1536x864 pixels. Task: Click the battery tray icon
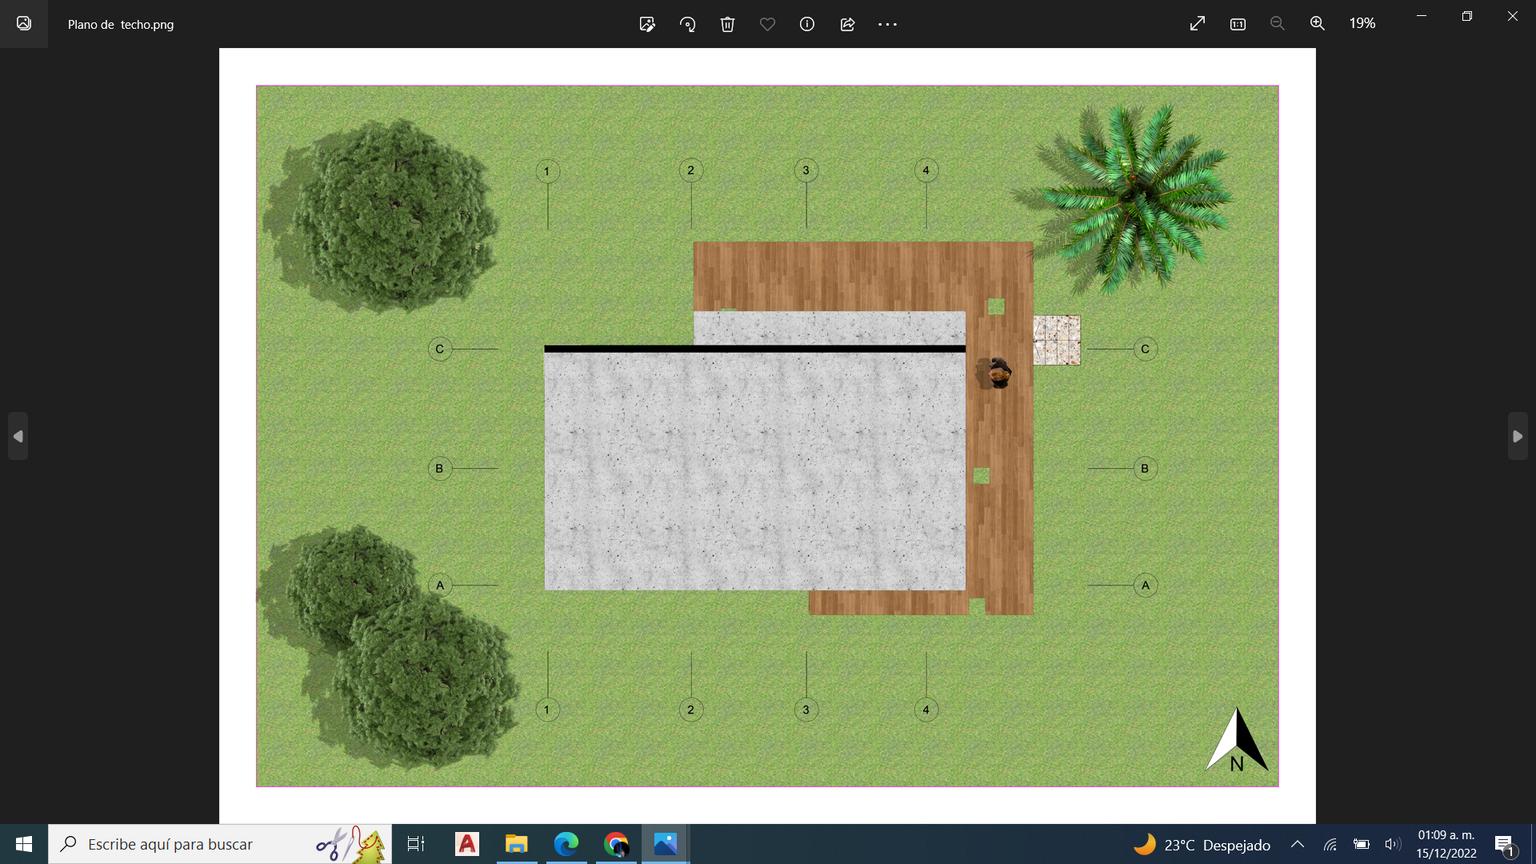click(1361, 845)
